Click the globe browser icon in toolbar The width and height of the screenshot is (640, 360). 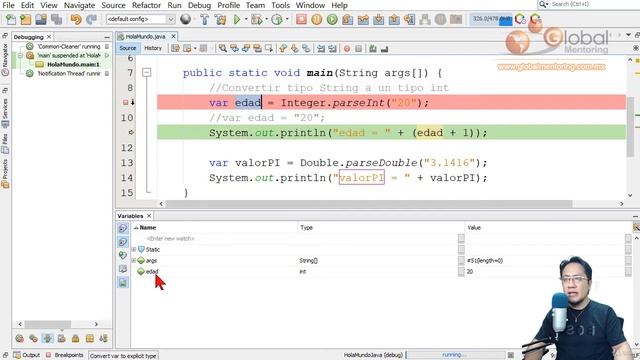185,19
